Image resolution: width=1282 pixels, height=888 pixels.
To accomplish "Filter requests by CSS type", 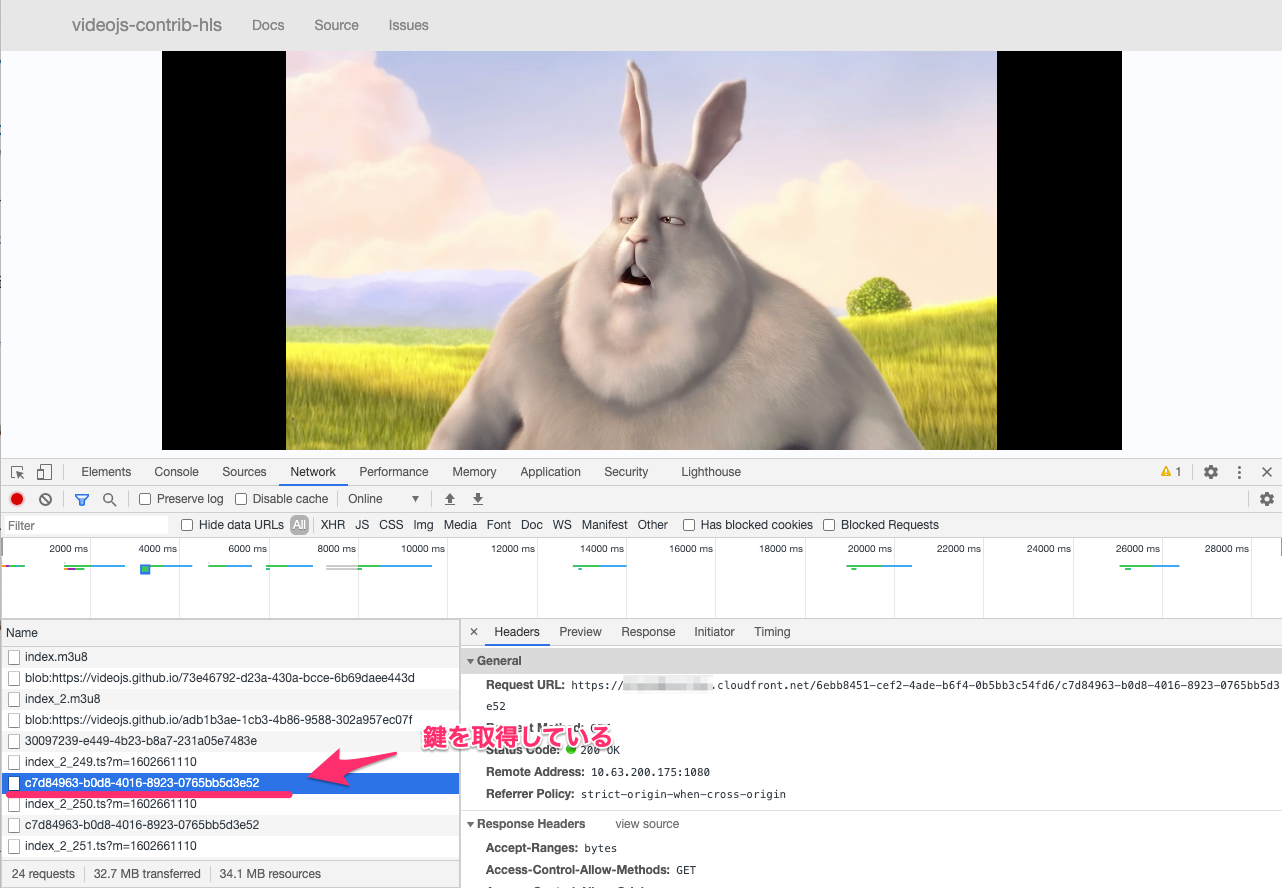I will point(391,525).
